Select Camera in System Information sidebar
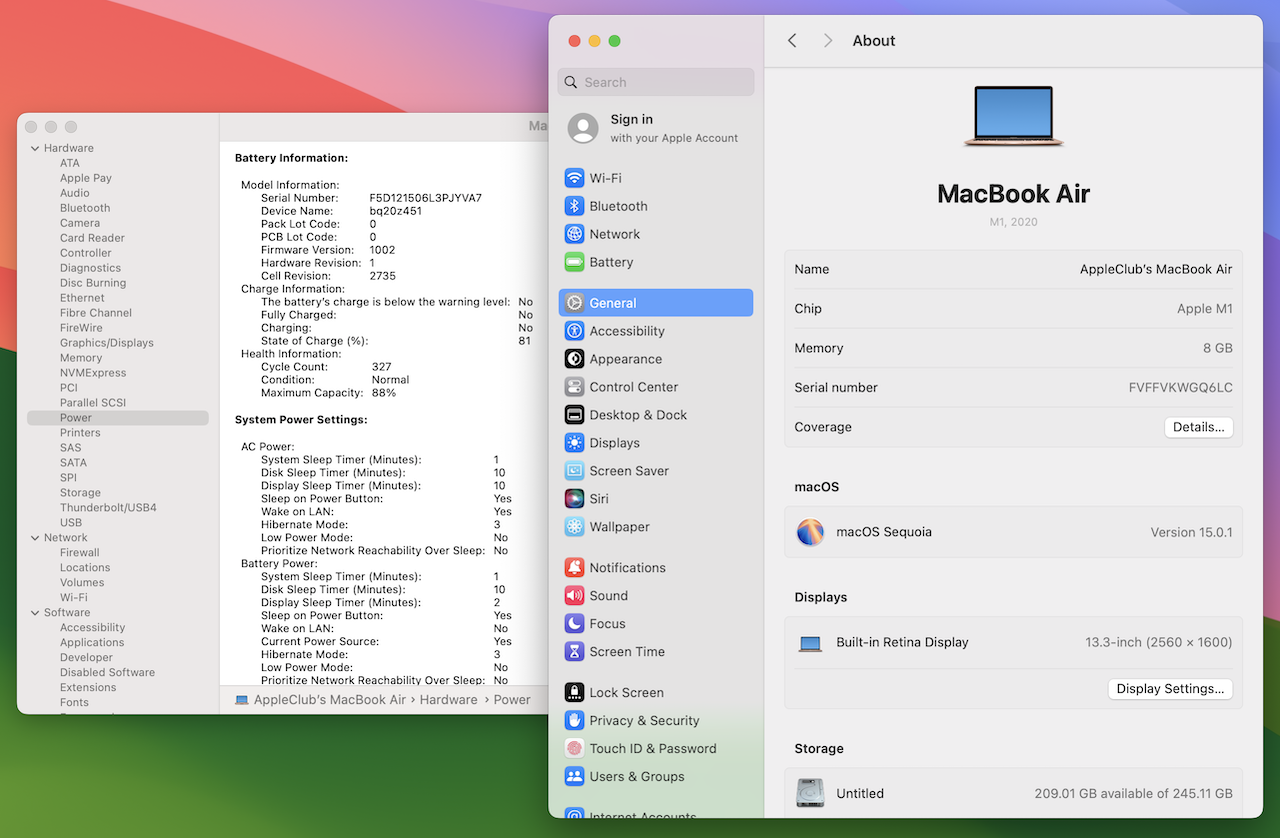This screenshot has width=1280, height=838. [x=80, y=223]
